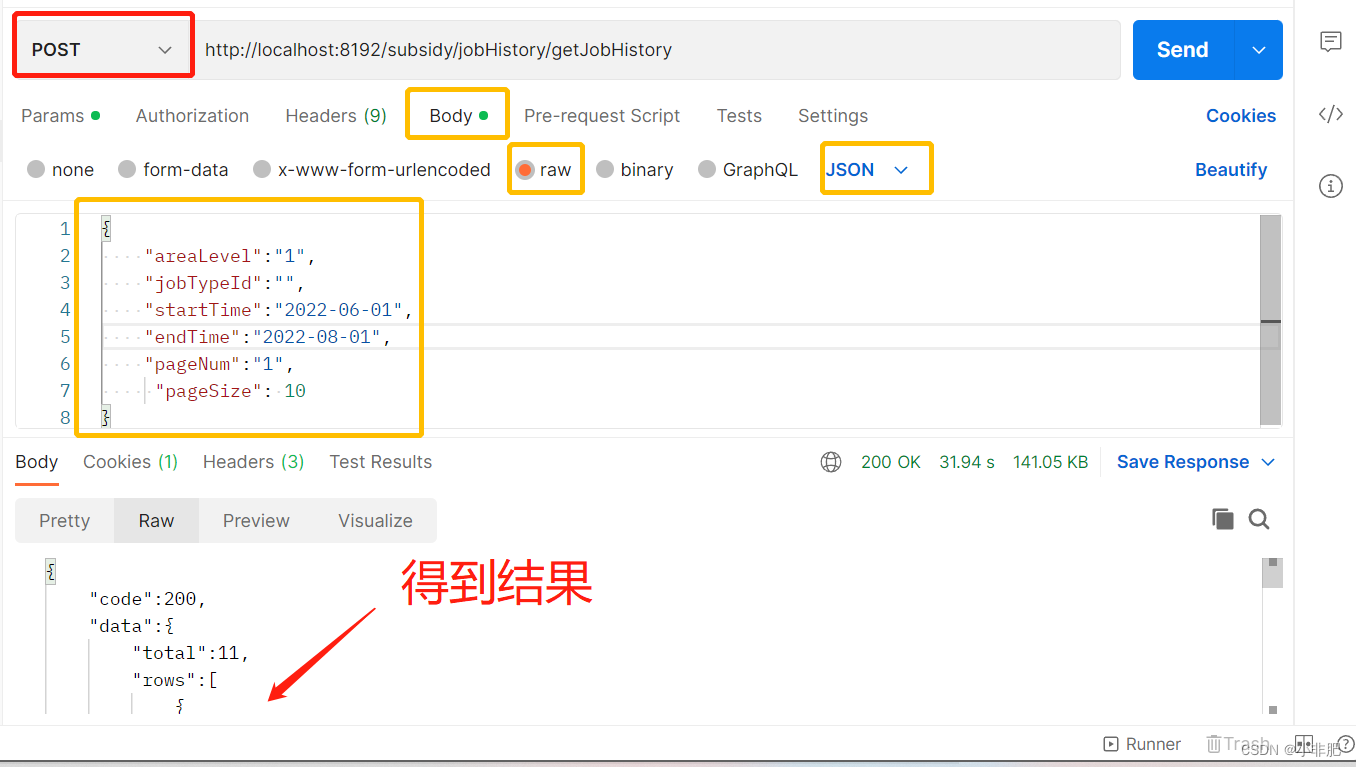1356x767 pixels.
Task: Click the "endTime" line in body
Action: click(268, 337)
